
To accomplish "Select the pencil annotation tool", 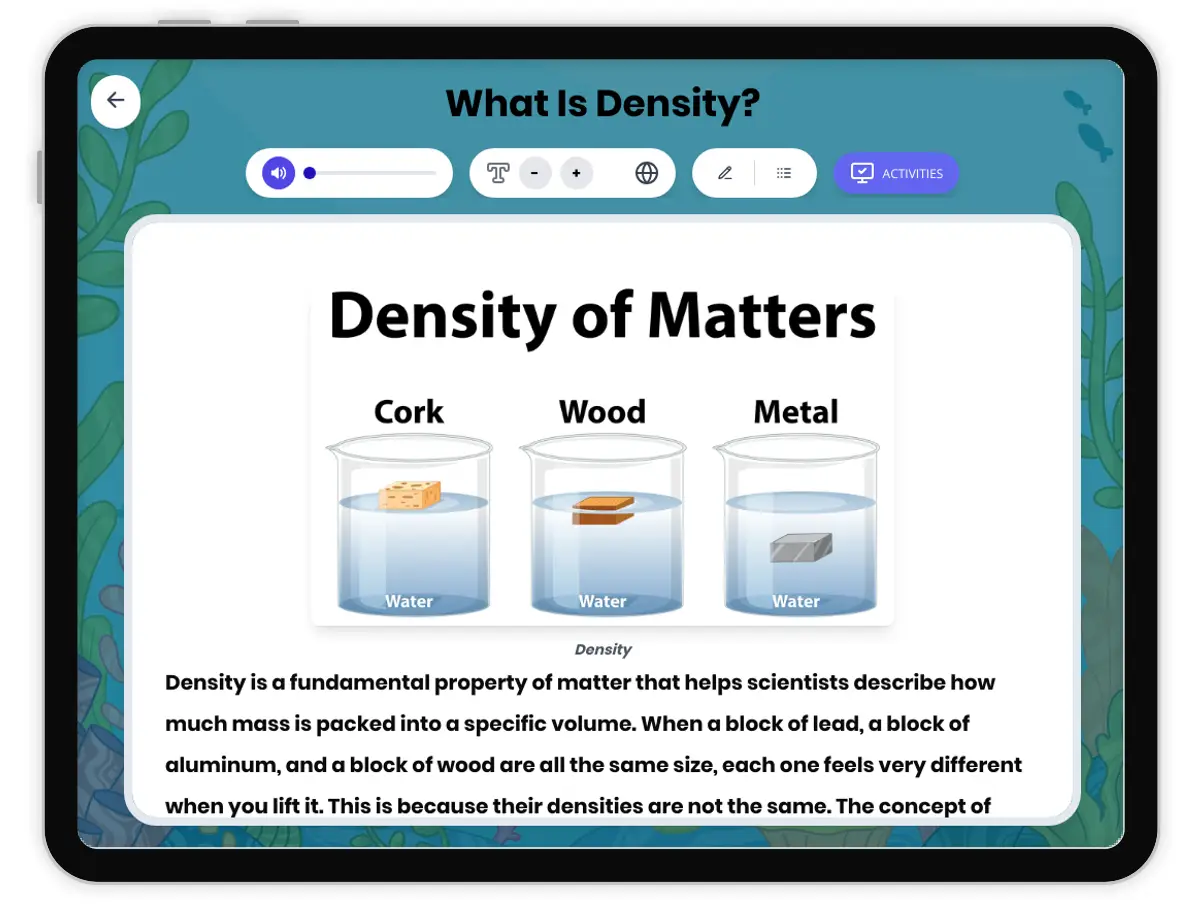I will [725, 173].
